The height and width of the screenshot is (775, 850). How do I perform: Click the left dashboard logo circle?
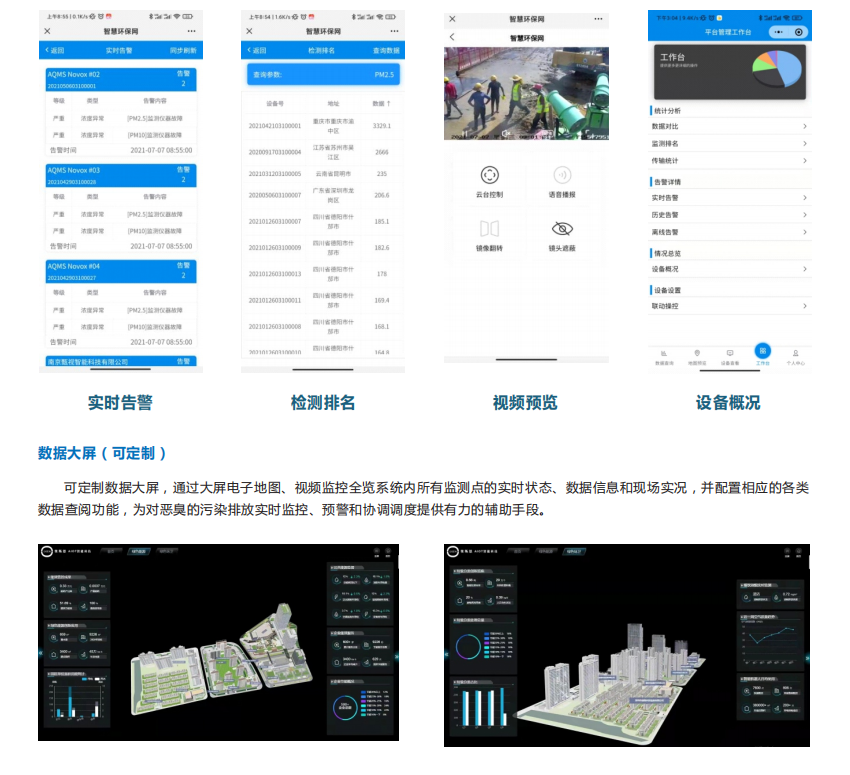tap(47, 551)
